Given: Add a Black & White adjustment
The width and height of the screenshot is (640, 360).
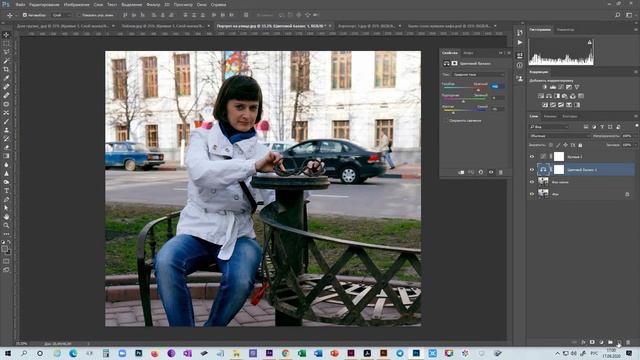Looking at the screenshot, I should point(557,96).
